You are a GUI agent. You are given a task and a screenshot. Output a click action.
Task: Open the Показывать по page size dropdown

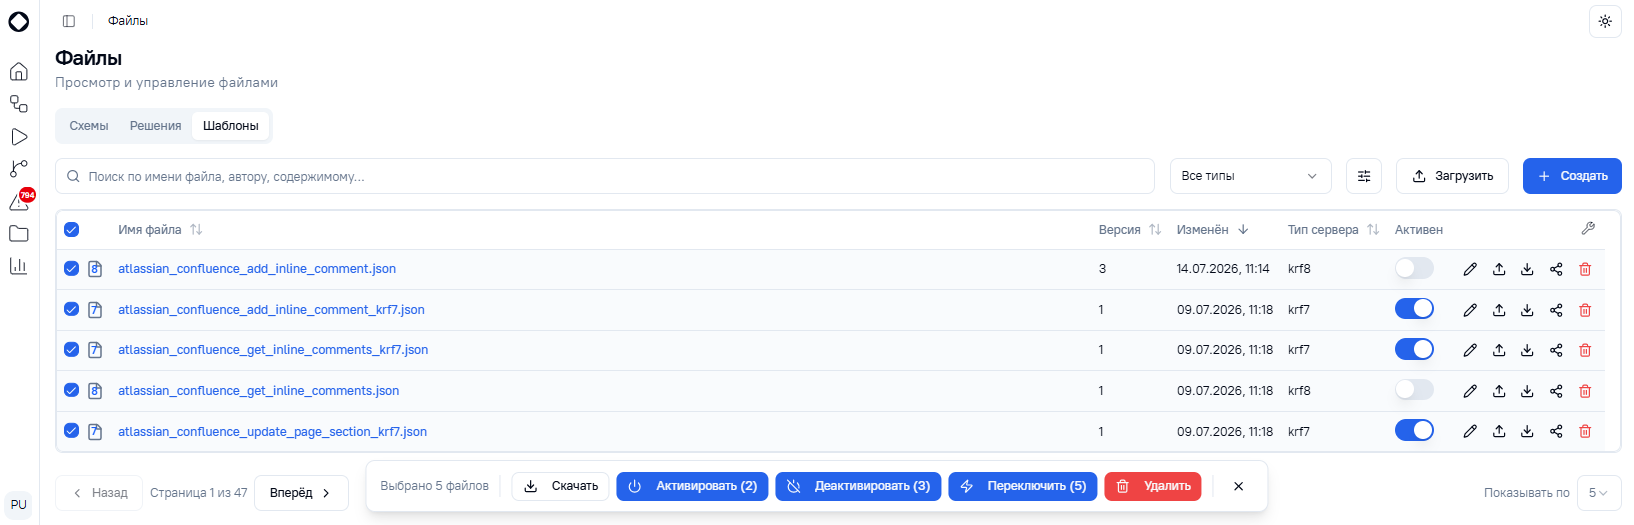[x=1598, y=493]
